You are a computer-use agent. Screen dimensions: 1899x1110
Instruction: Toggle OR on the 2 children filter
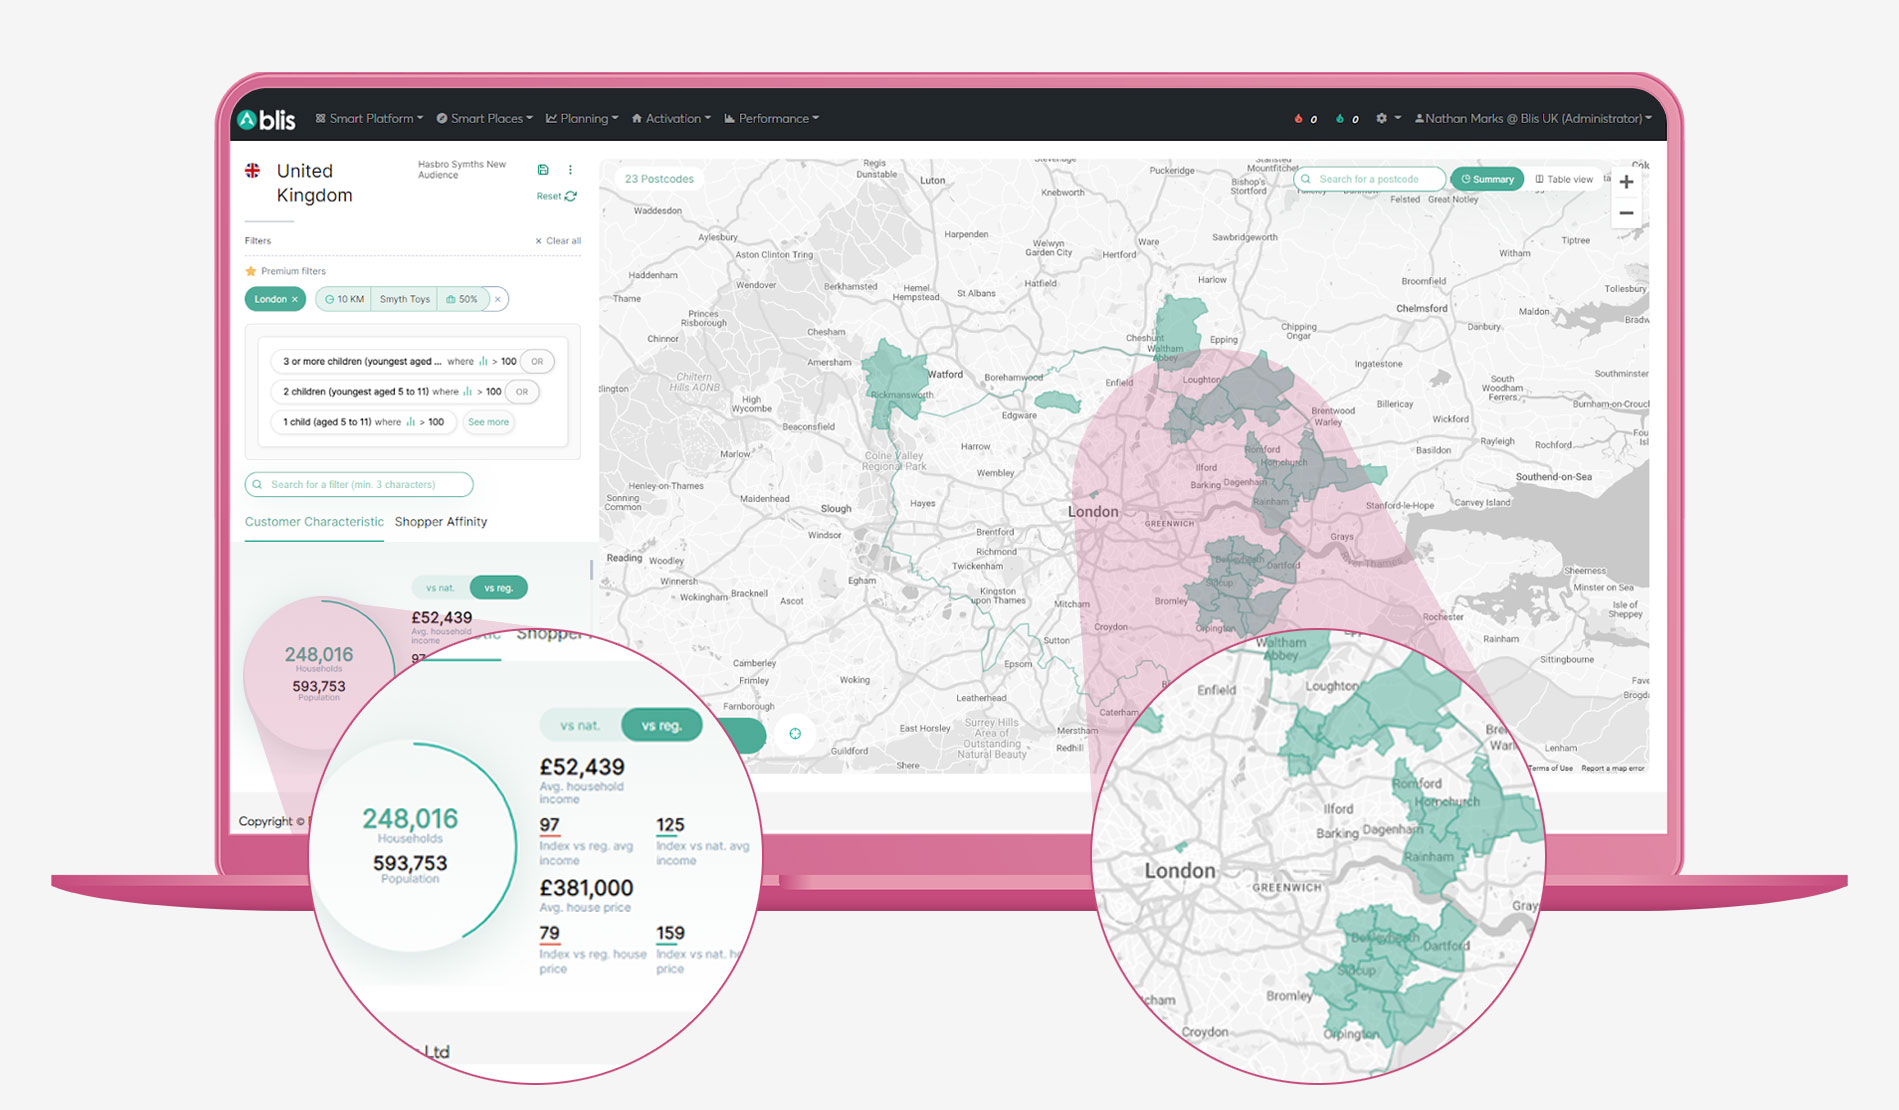[522, 391]
